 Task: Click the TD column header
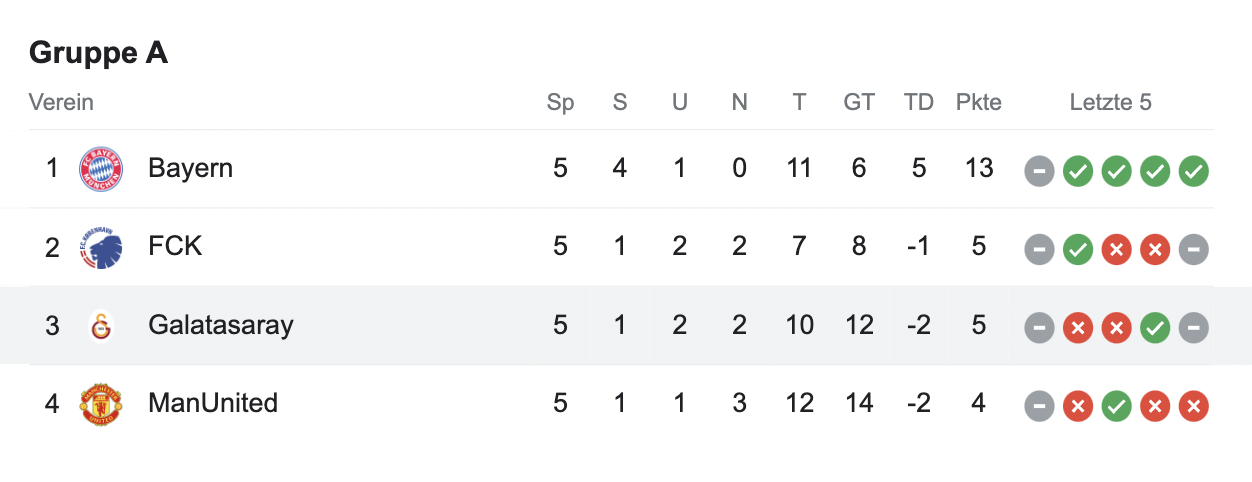pos(918,102)
